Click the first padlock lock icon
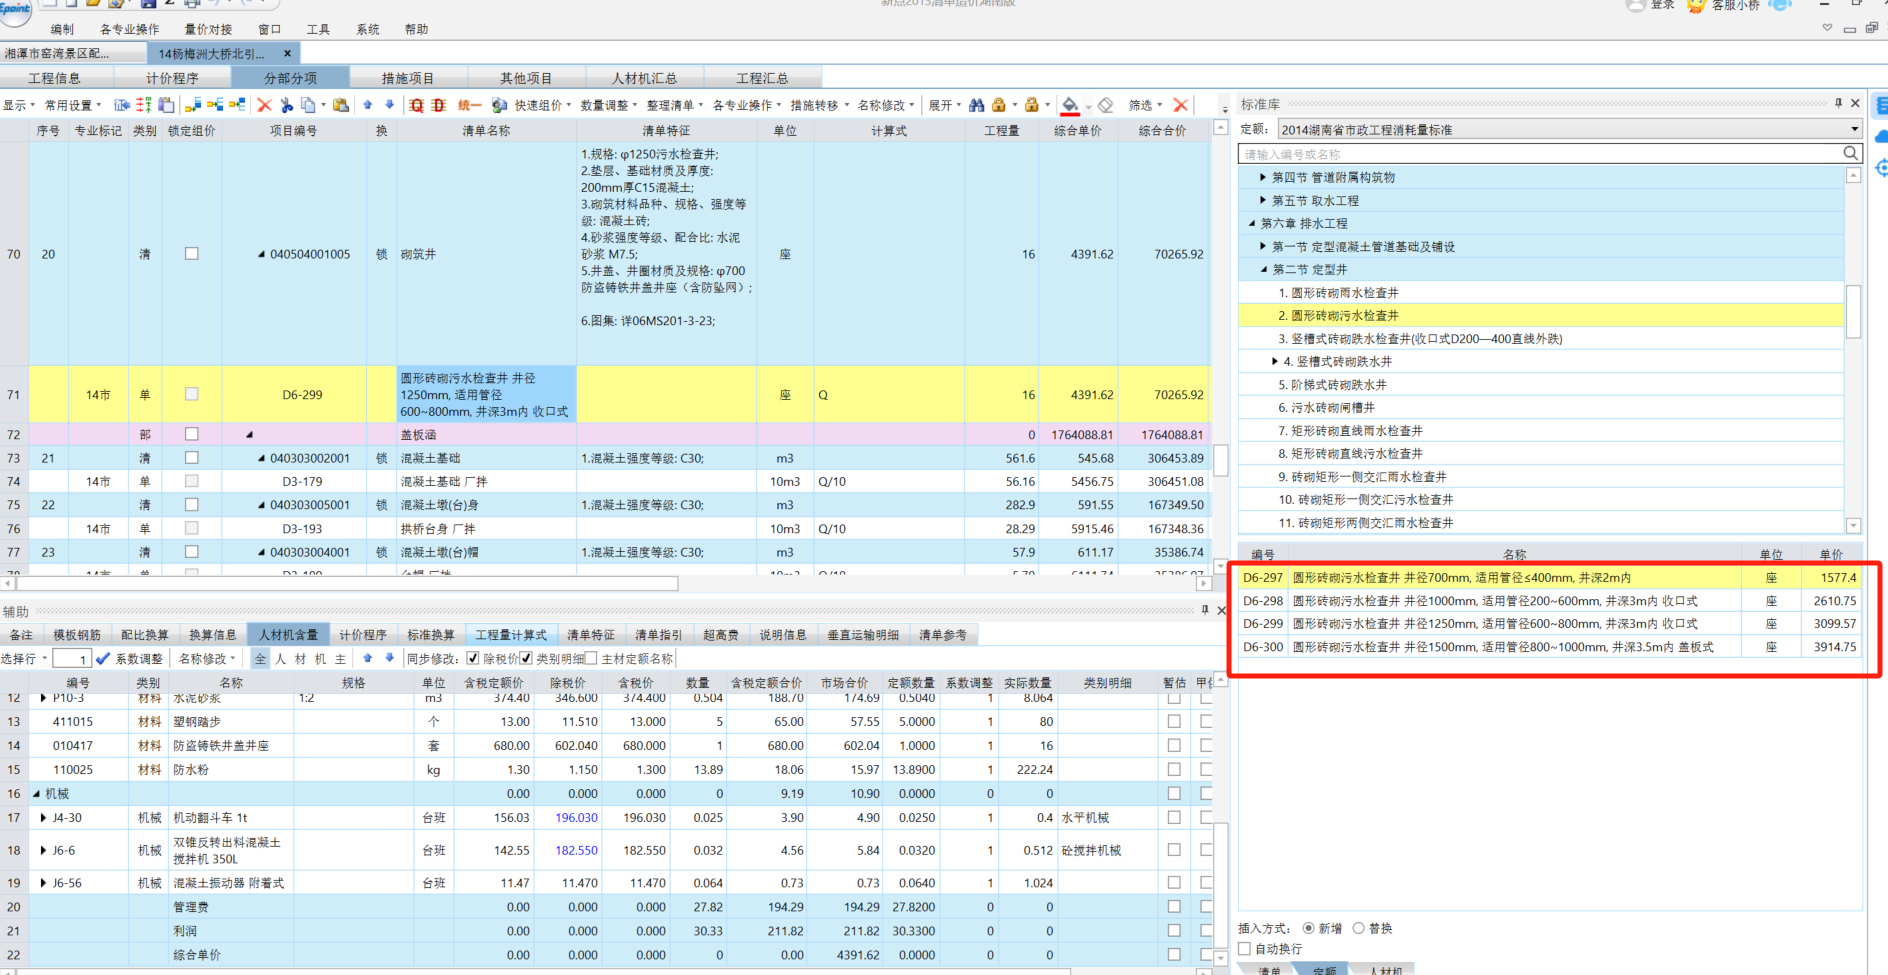 coord(998,105)
